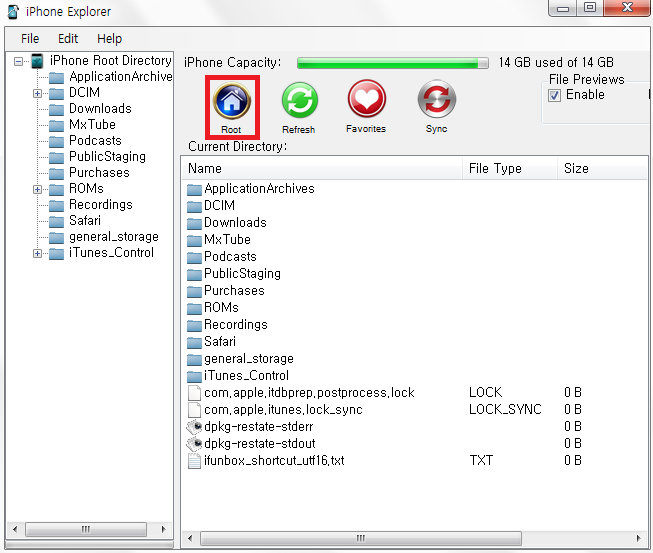Select Recordings row in file list

(x=414, y=324)
